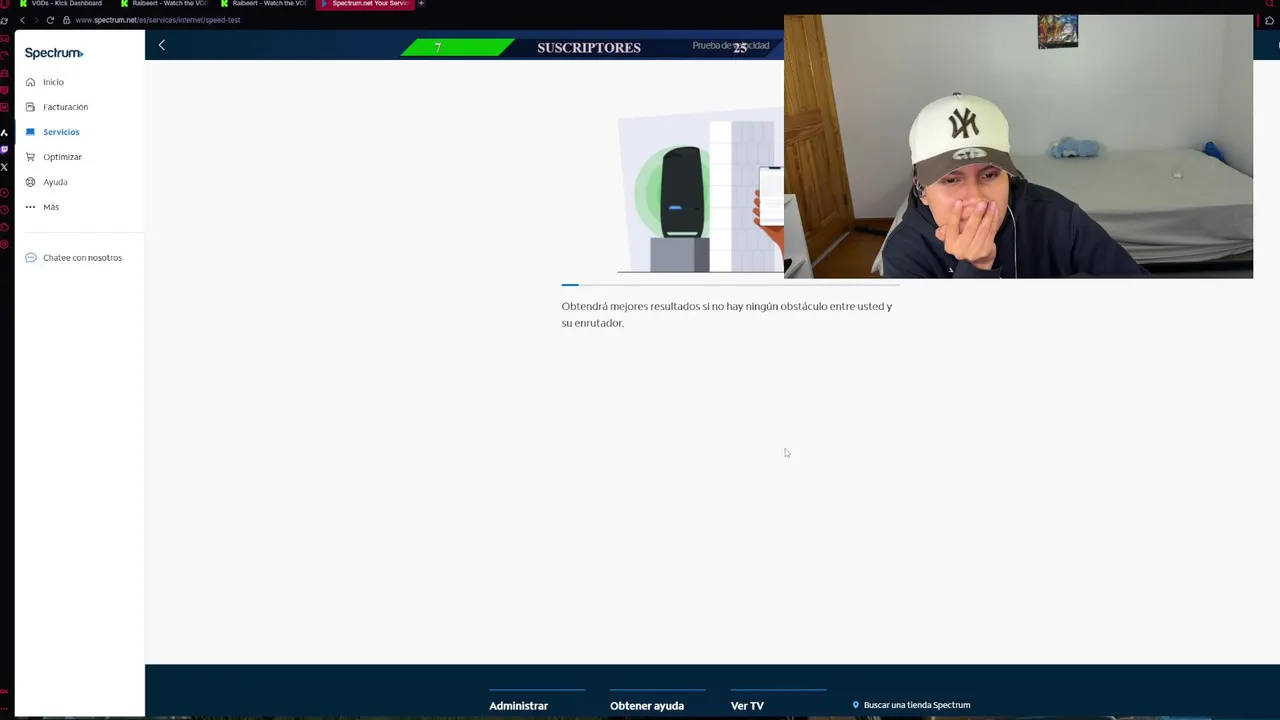Screen dimensions: 1280x720
Task: Click the padlock site info icon
Action: [66, 20]
